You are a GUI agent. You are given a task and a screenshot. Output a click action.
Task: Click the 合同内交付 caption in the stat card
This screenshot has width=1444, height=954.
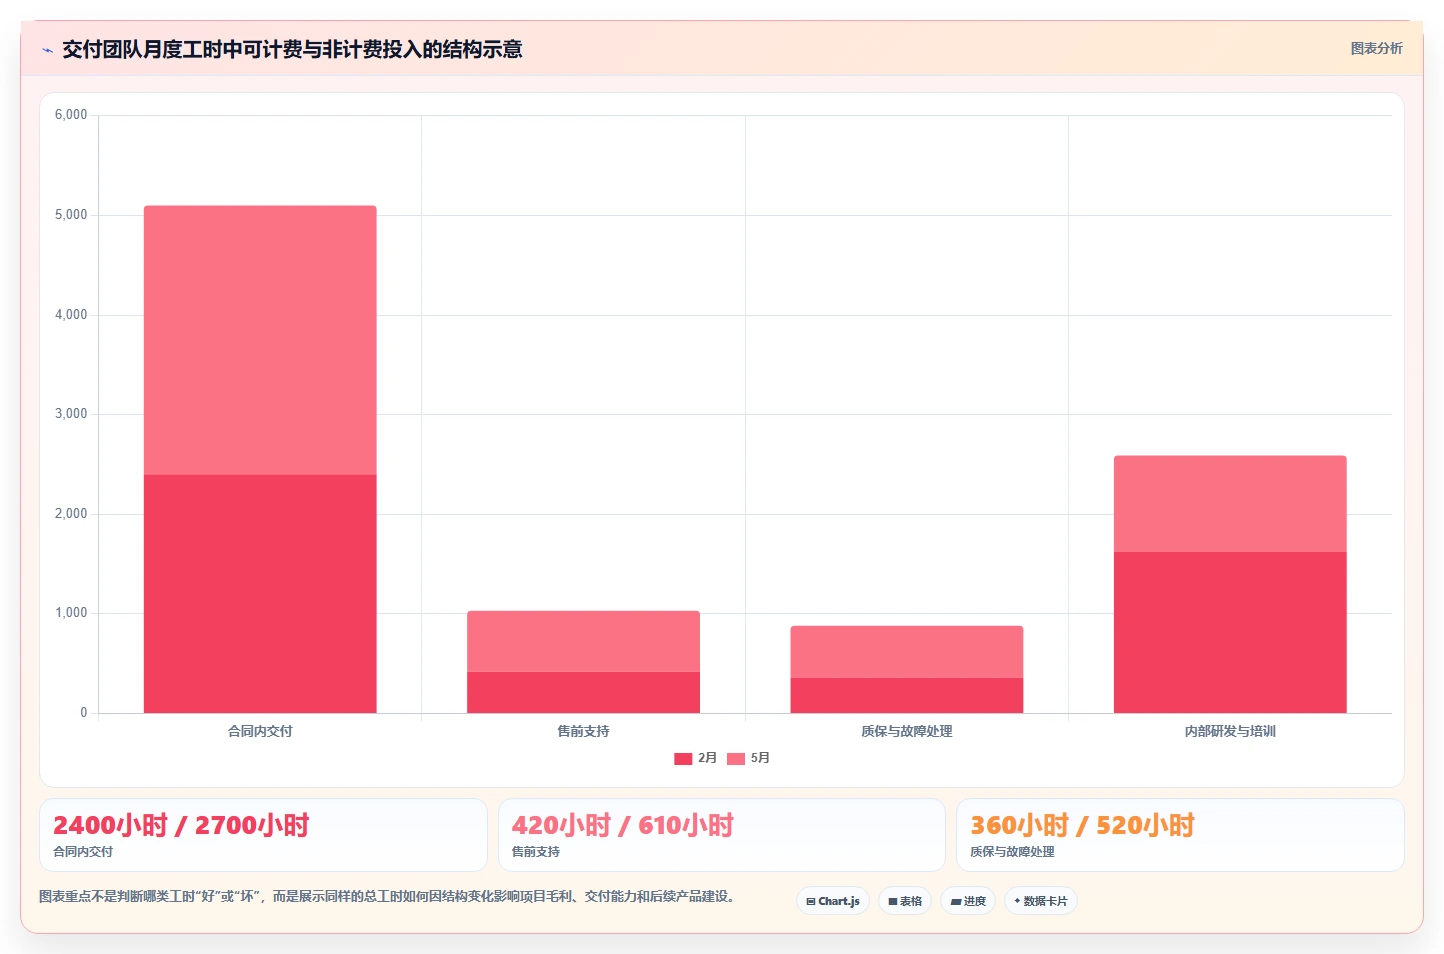point(83,852)
